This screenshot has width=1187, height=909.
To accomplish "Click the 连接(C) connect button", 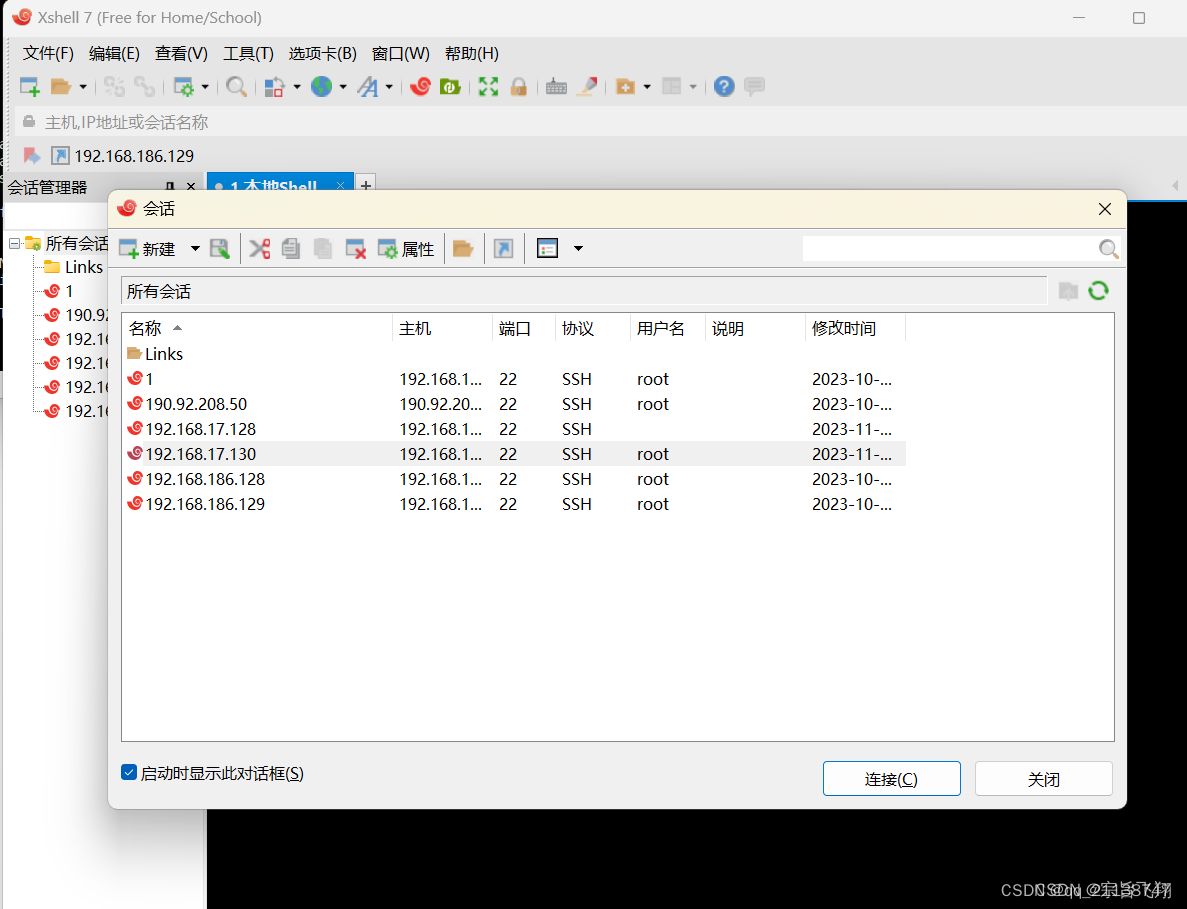I will (x=891, y=778).
